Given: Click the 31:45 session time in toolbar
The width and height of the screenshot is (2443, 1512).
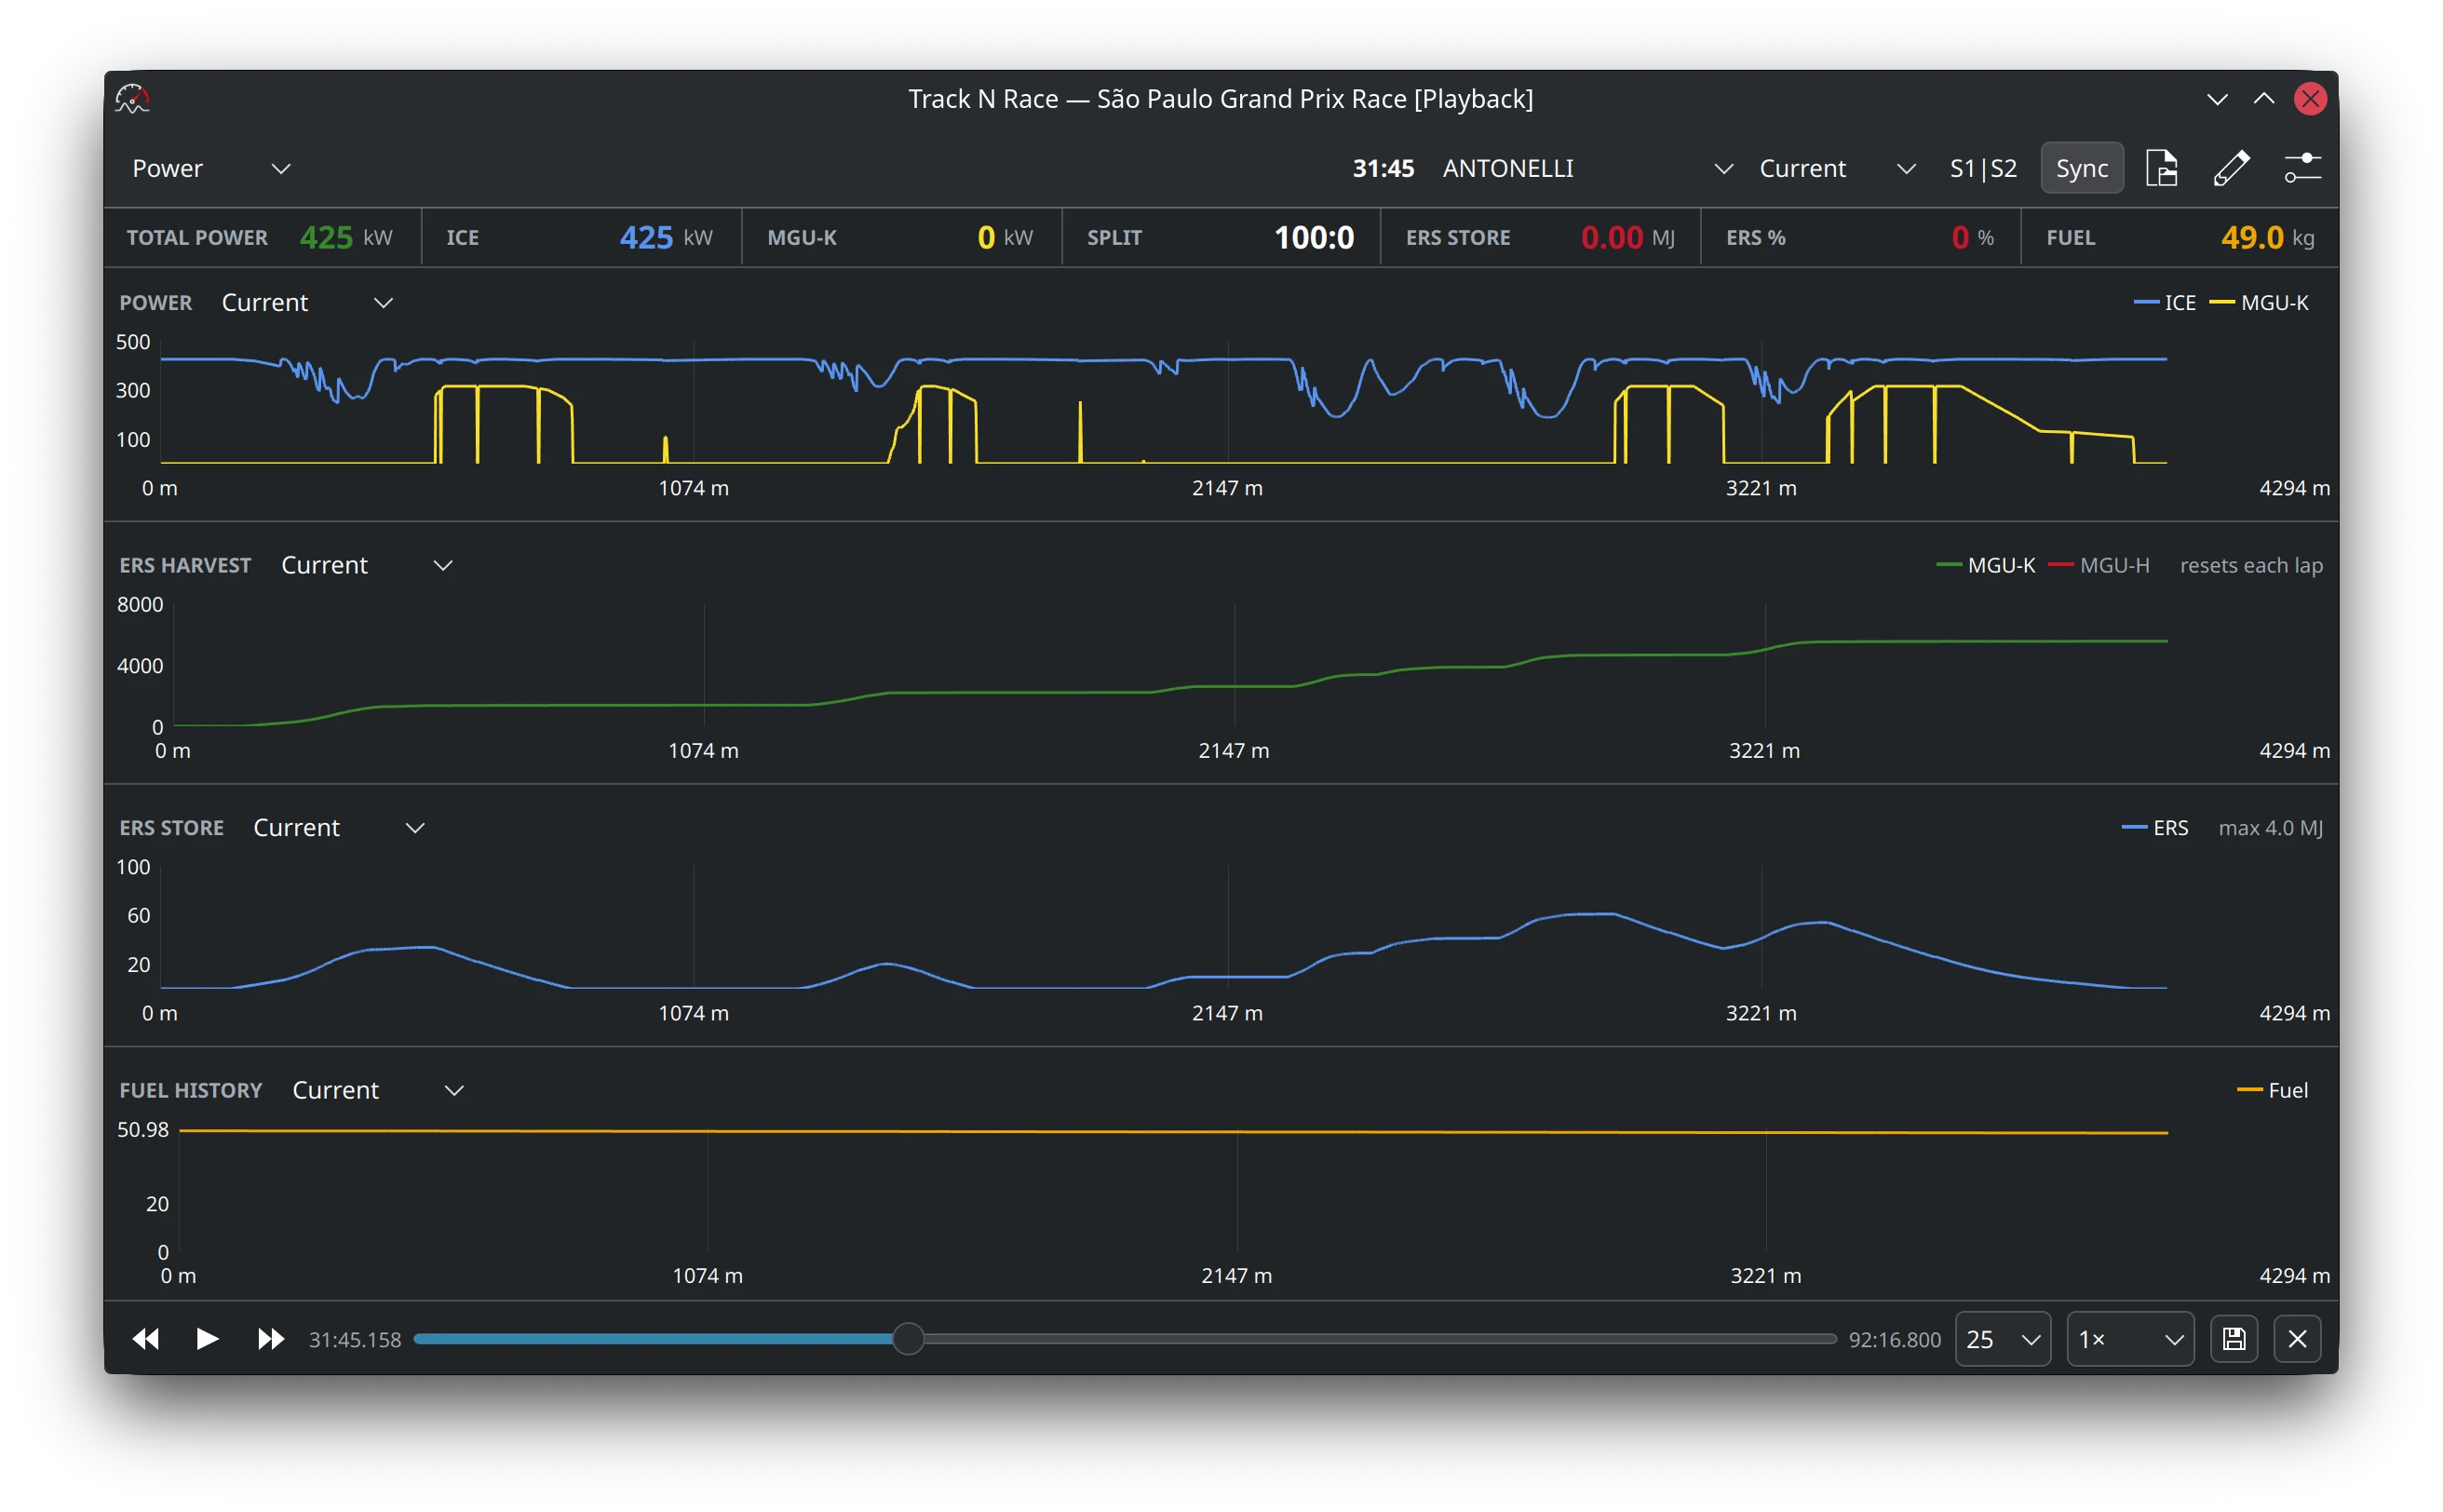Looking at the screenshot, I should (1383, 168).
